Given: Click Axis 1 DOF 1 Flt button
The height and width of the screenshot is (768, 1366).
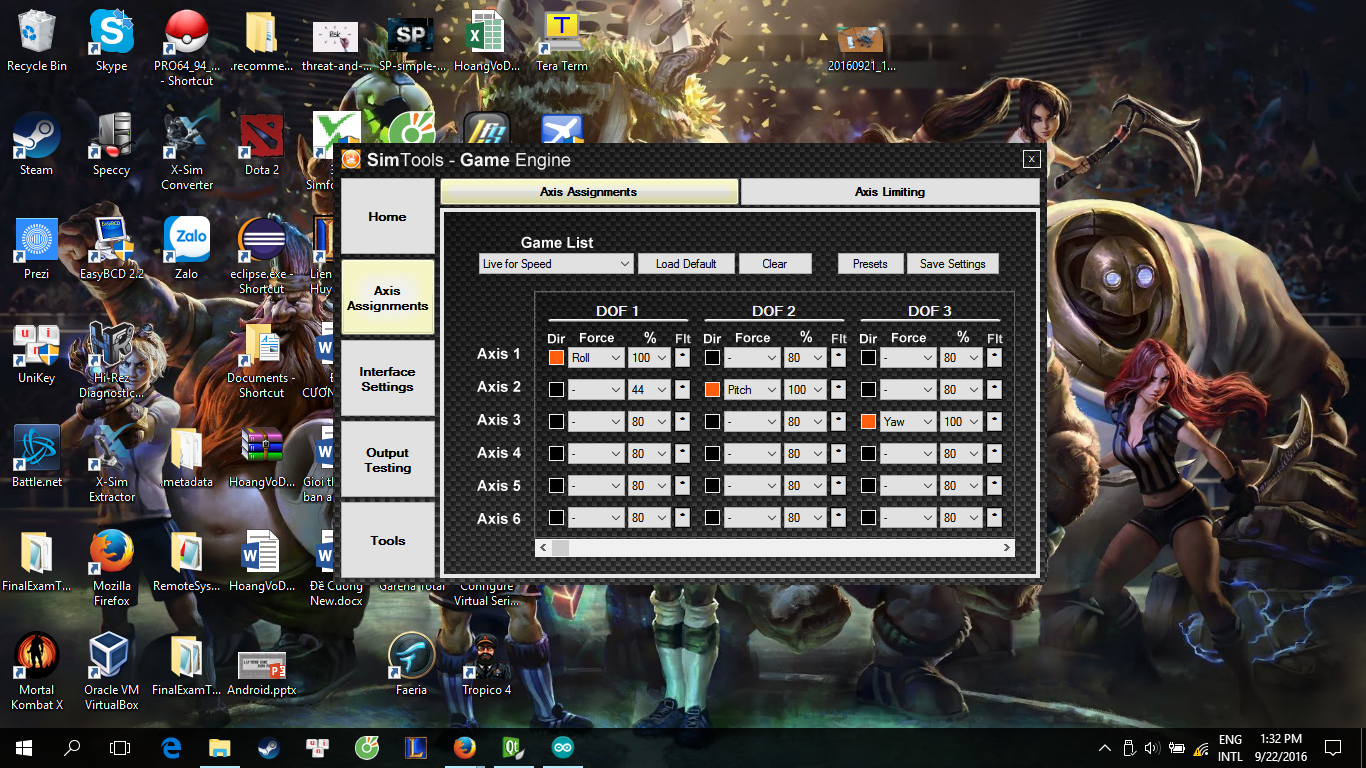Looking at the screenshot, I should [x=683, y=357].
